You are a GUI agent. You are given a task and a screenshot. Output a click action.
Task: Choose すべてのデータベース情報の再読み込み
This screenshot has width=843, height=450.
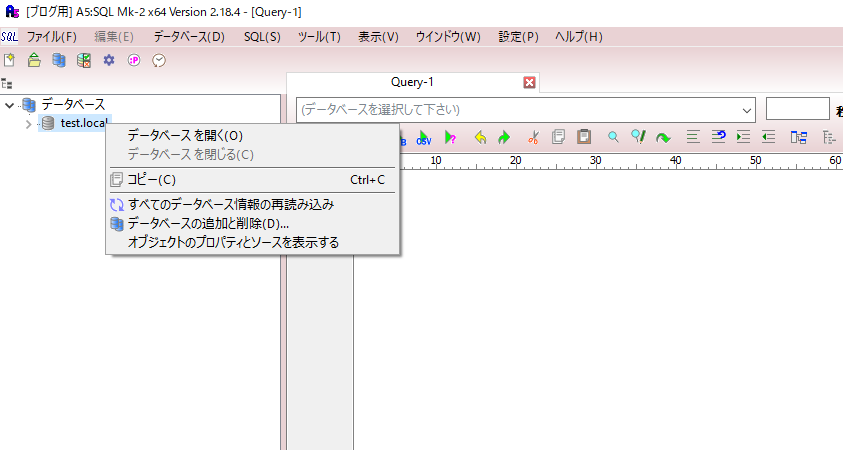(253, 204)
